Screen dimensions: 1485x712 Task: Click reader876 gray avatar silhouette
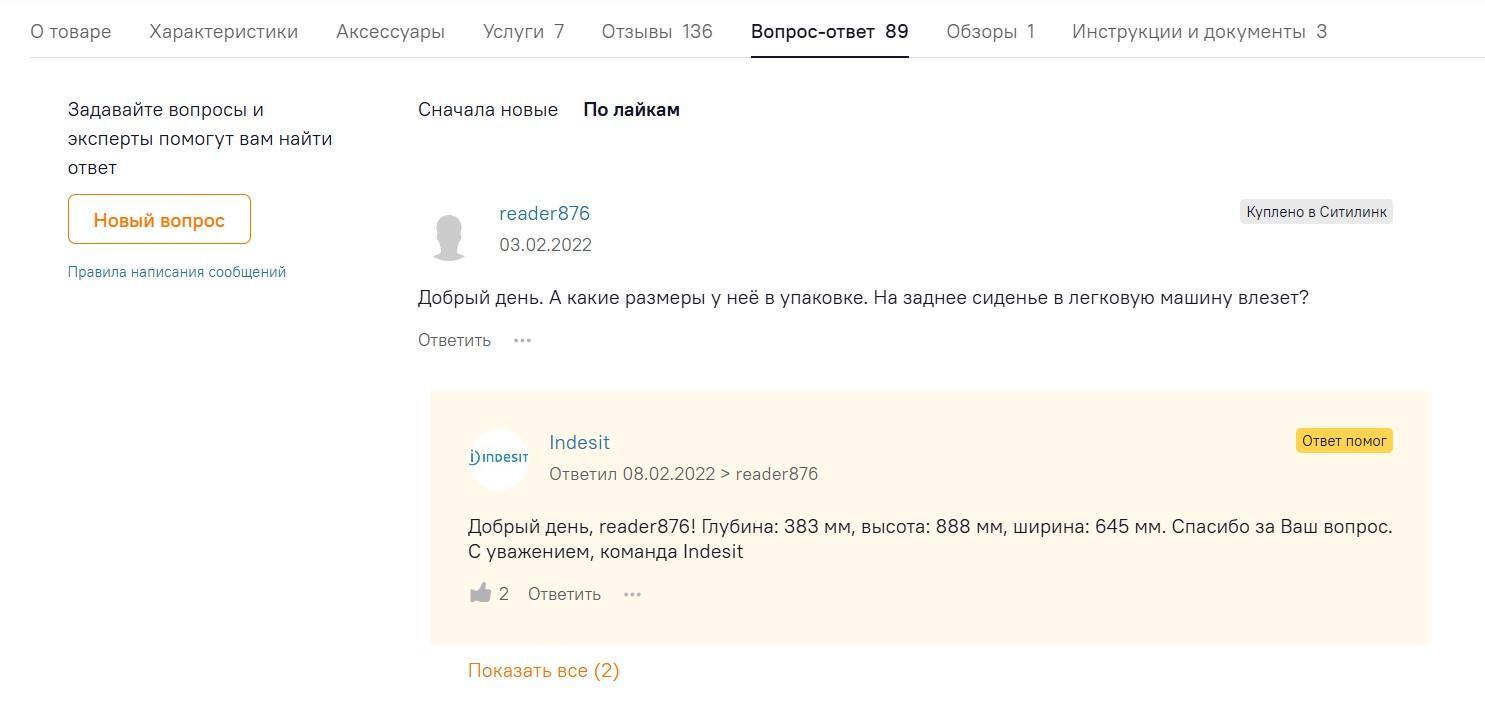point(449,237)
